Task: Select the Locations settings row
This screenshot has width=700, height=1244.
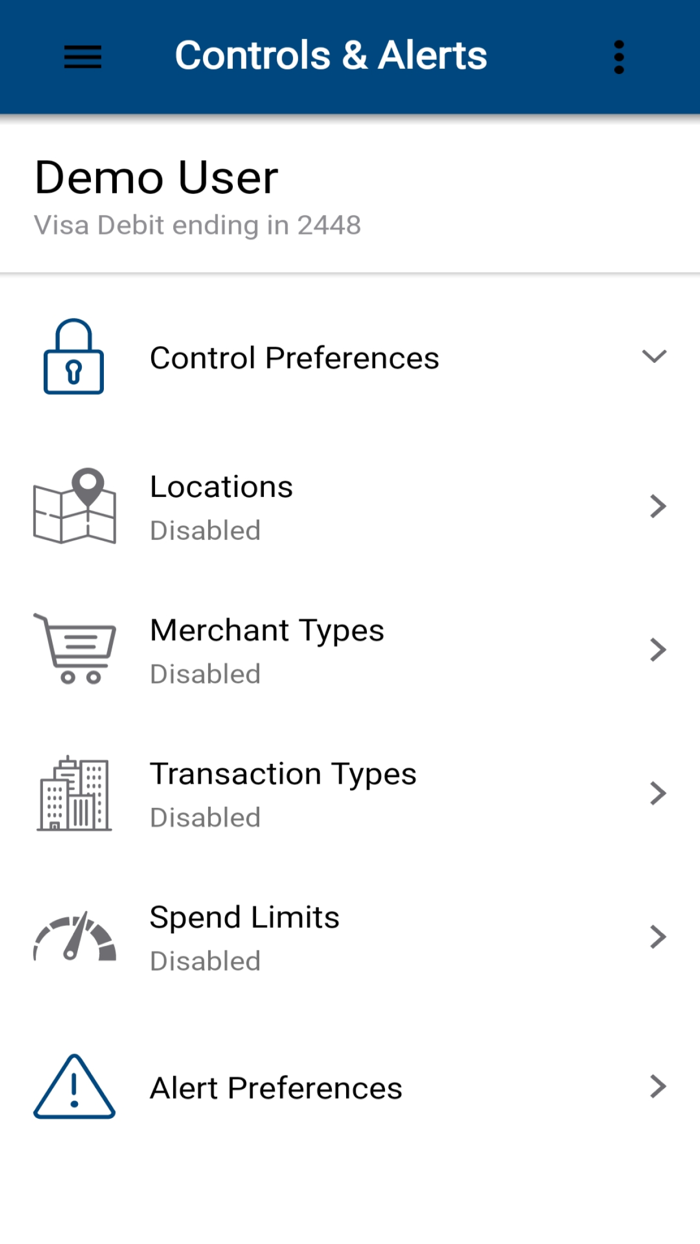Action: pyautogui.click(x=350, y=505)
